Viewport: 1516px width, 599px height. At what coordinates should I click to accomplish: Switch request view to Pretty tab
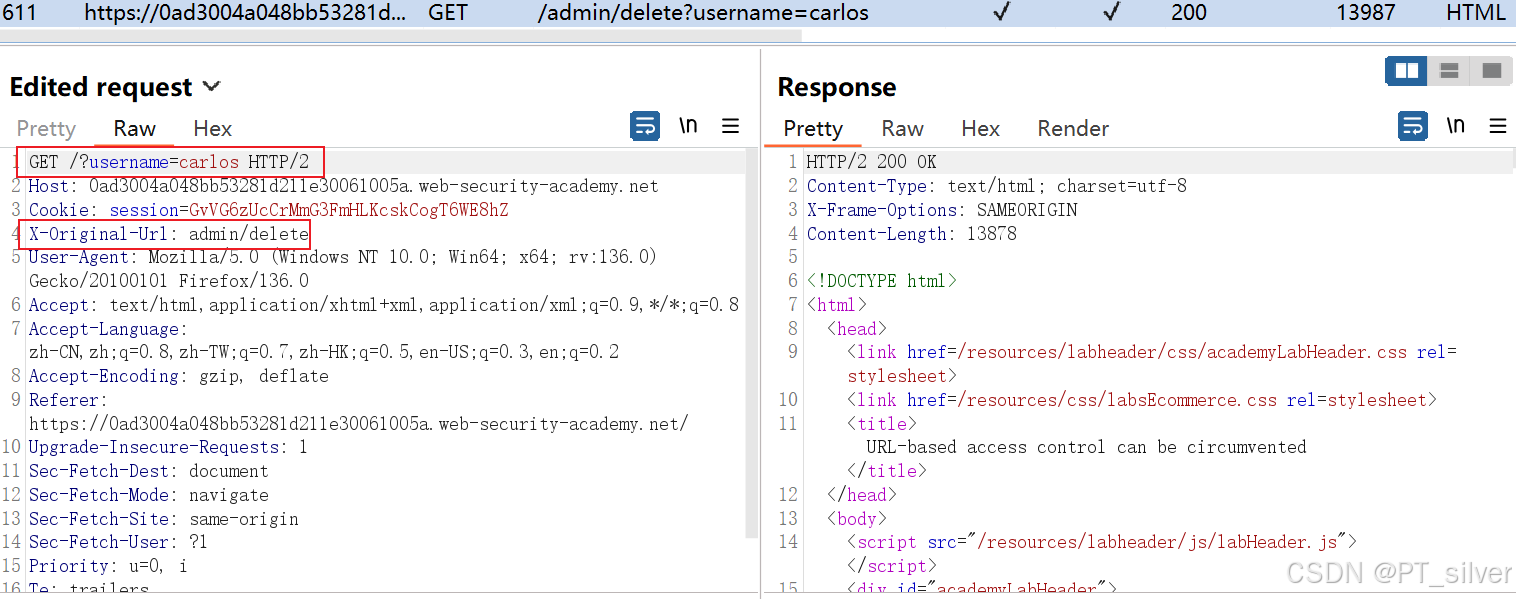coord(46,128)
